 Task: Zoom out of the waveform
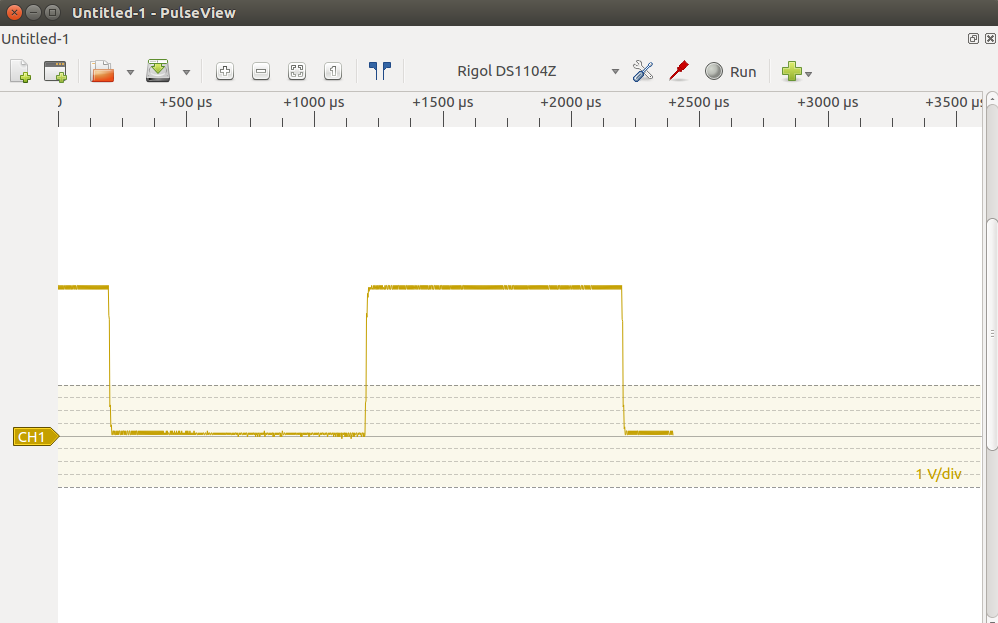pyautogui.click(x=261, y=71)
